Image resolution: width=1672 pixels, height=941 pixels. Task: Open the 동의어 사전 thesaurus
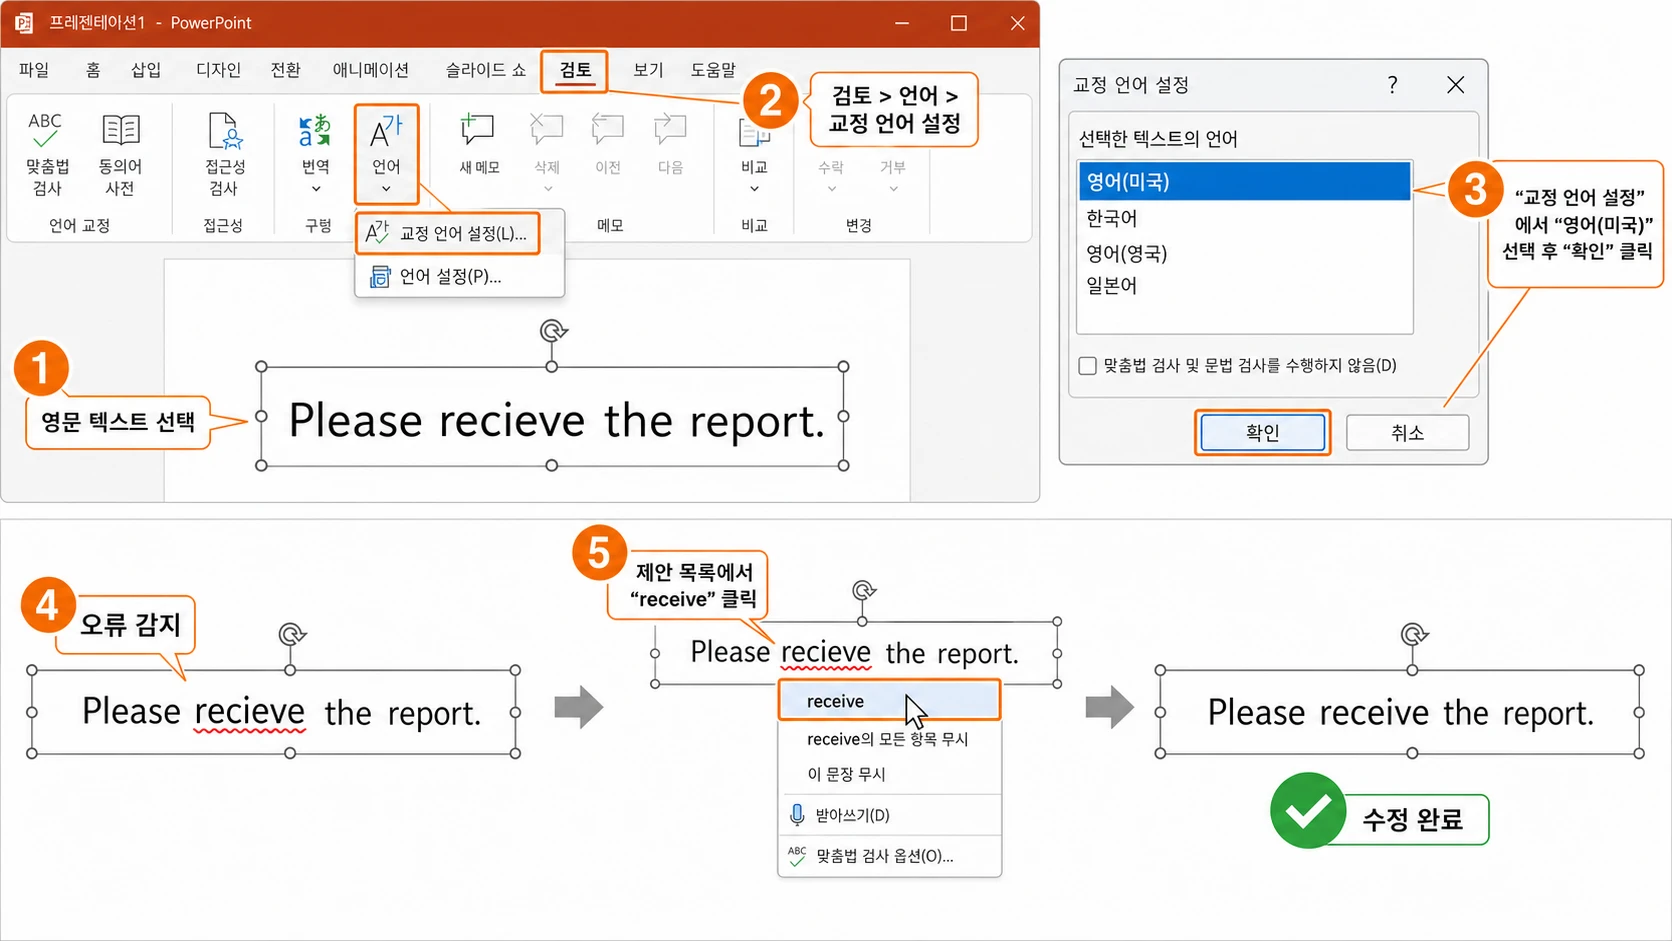click(120, 153)
